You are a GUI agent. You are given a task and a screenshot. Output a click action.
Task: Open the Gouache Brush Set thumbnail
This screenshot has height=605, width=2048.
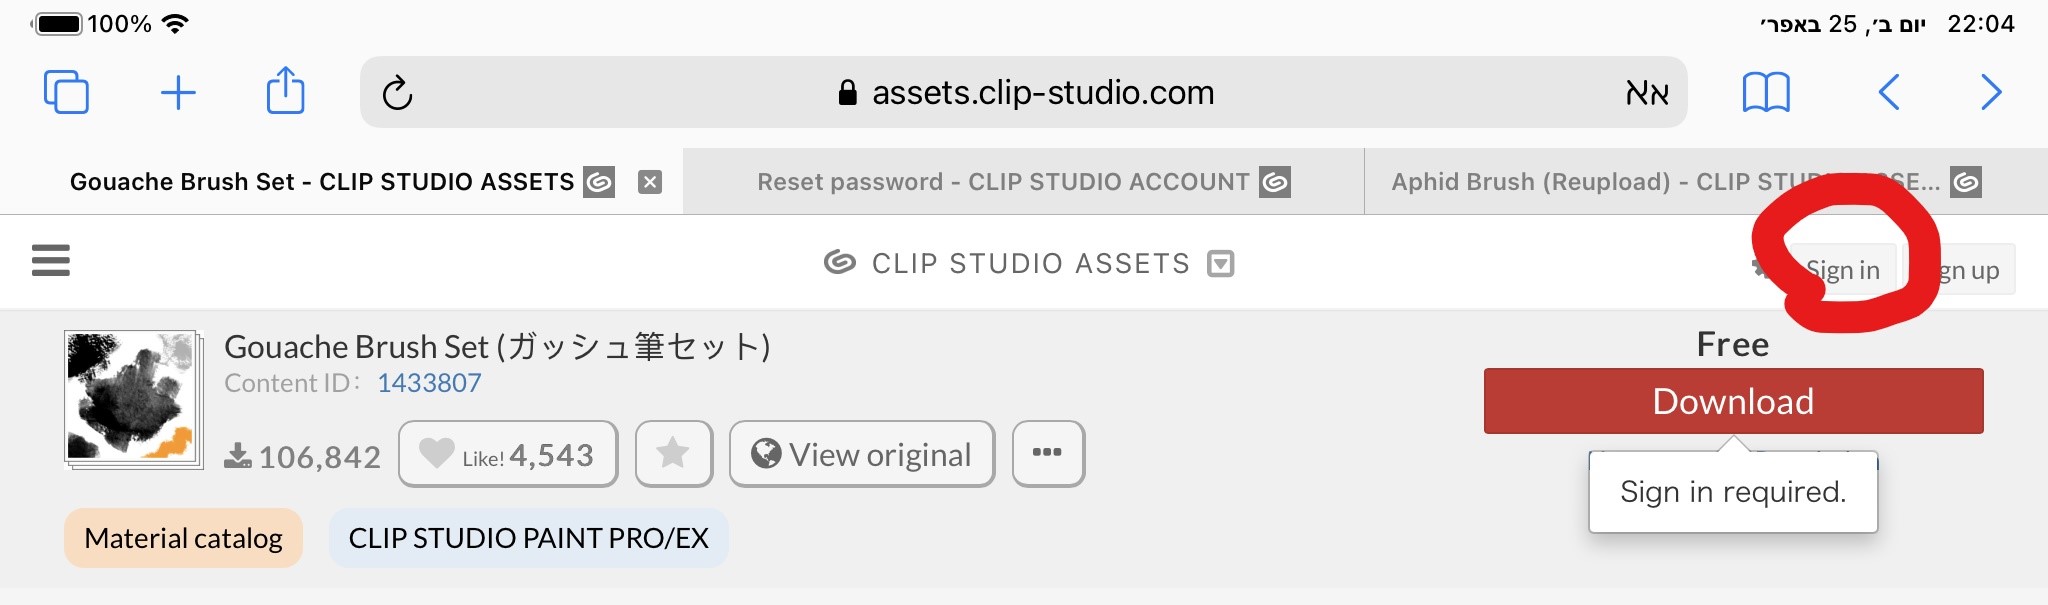coord(133,398)
